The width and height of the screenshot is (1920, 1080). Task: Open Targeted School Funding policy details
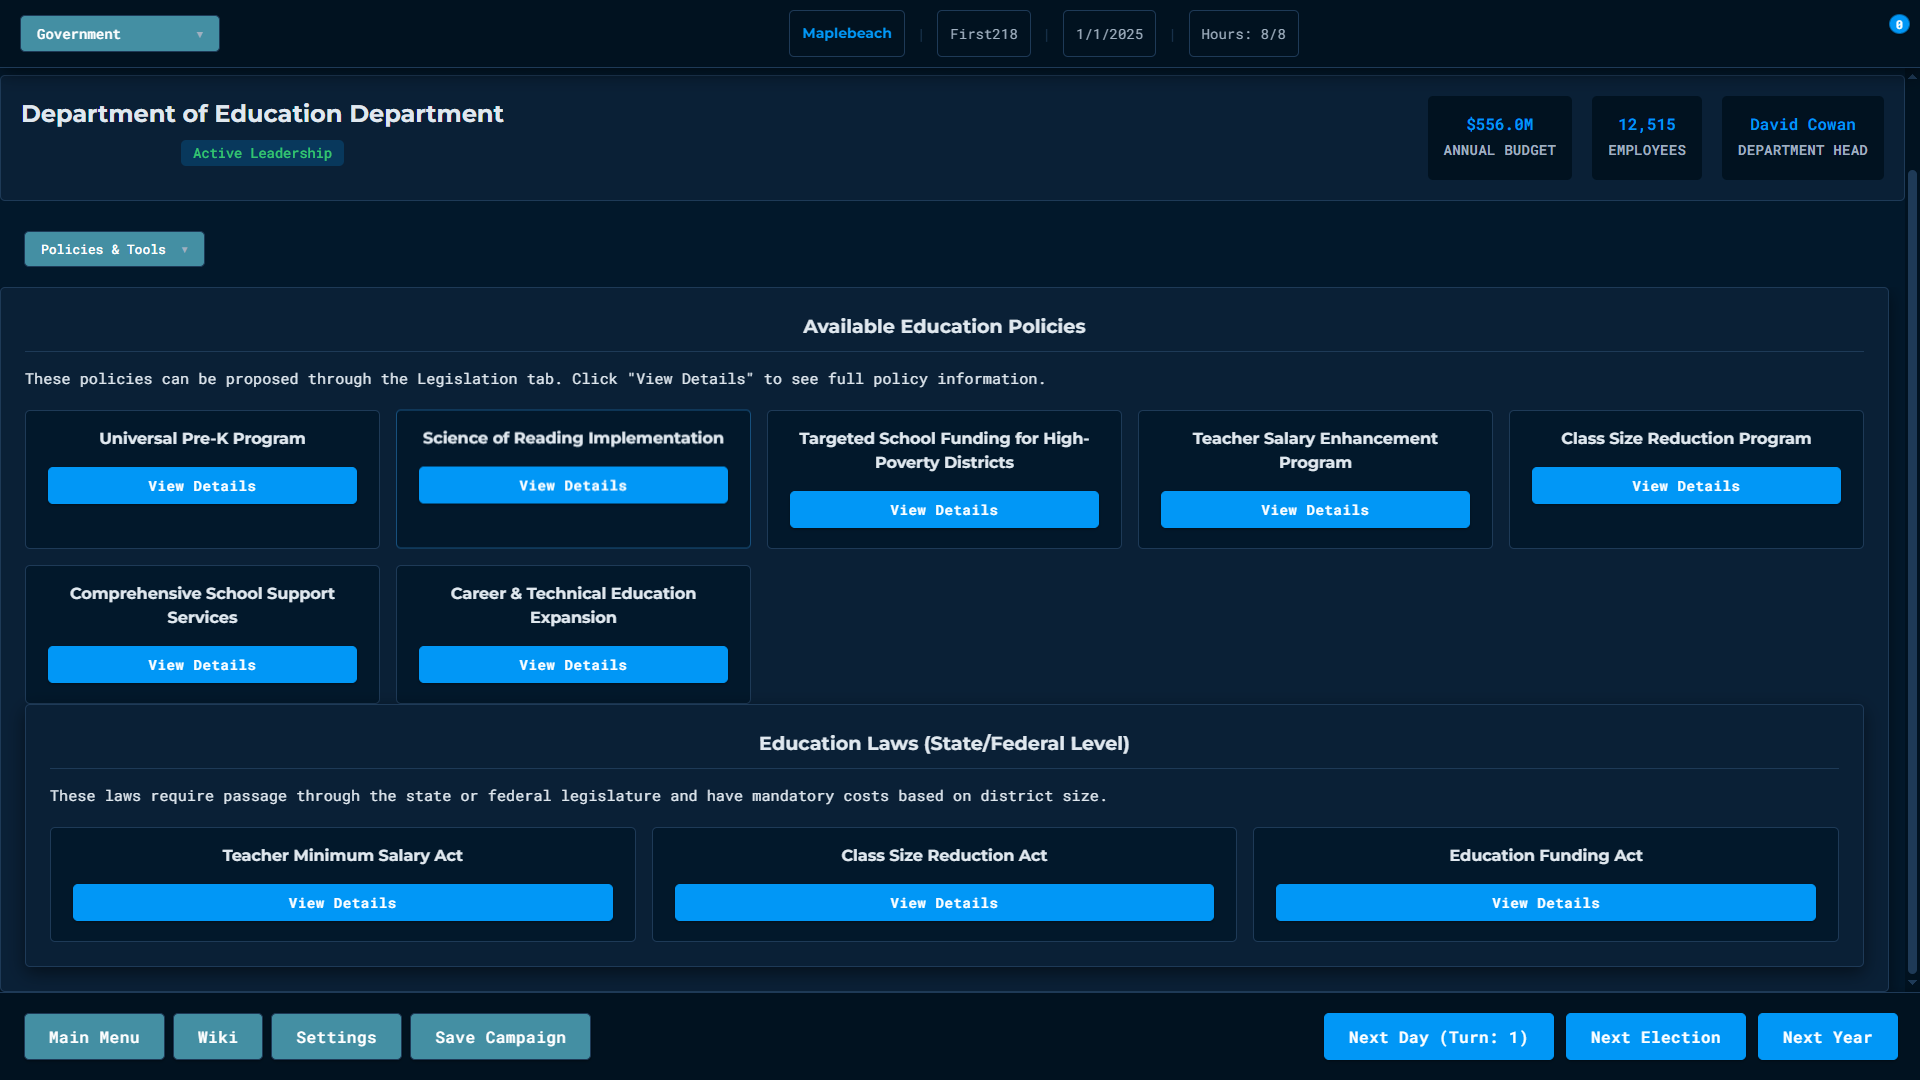944,510
